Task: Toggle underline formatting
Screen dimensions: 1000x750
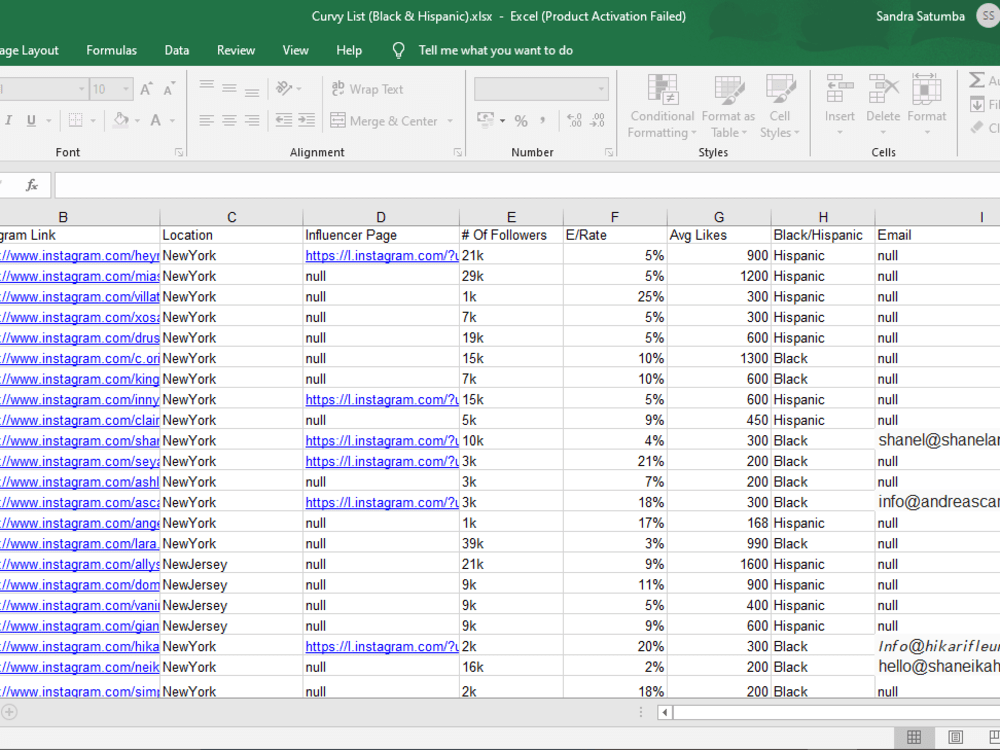Action: click(31, 120)
